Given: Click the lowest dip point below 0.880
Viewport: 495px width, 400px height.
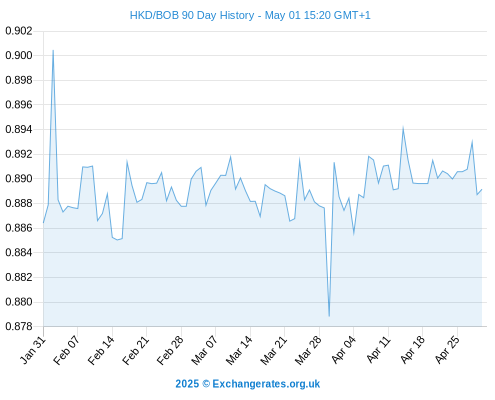Looking at the screenshot, I should pyautogui.click(x=329, y=316).
